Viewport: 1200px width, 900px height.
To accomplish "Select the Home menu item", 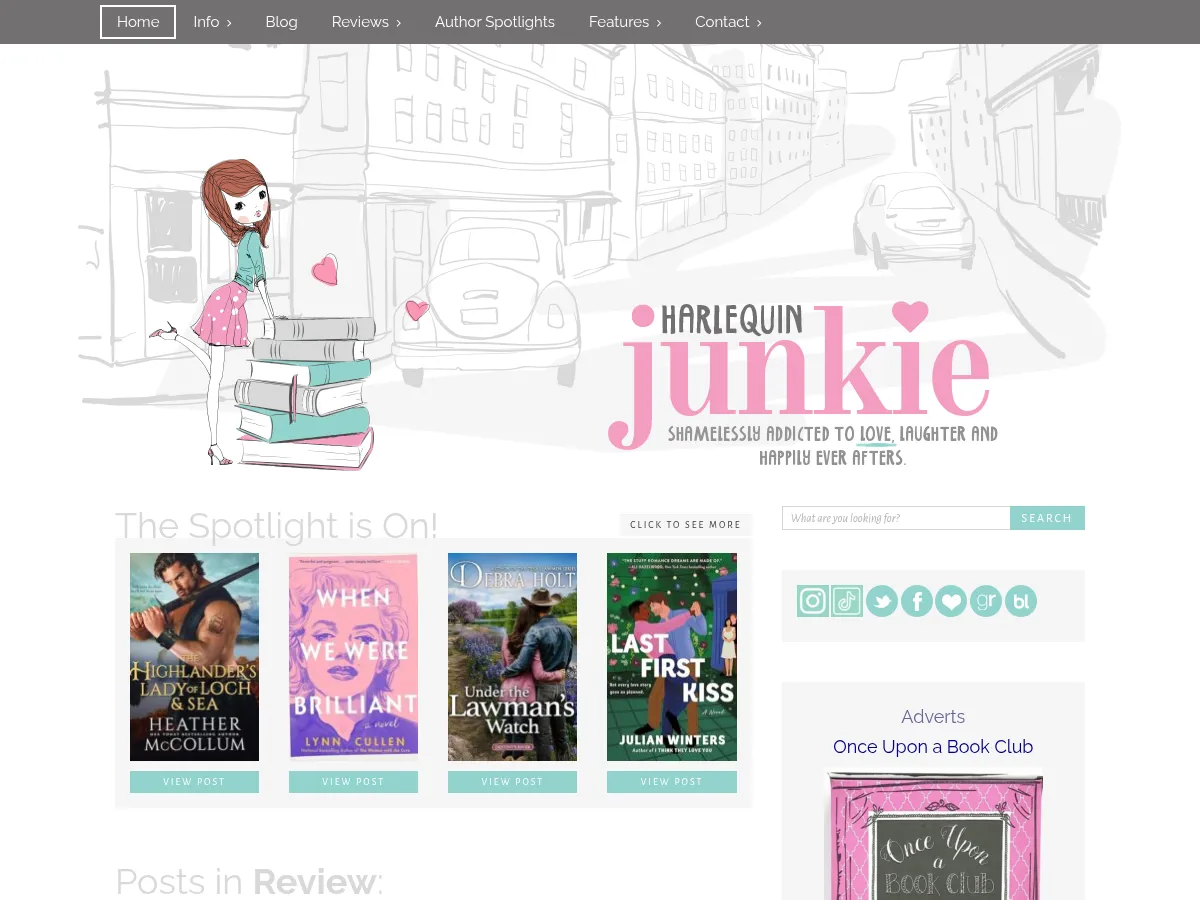I will (x=138, y=21).
